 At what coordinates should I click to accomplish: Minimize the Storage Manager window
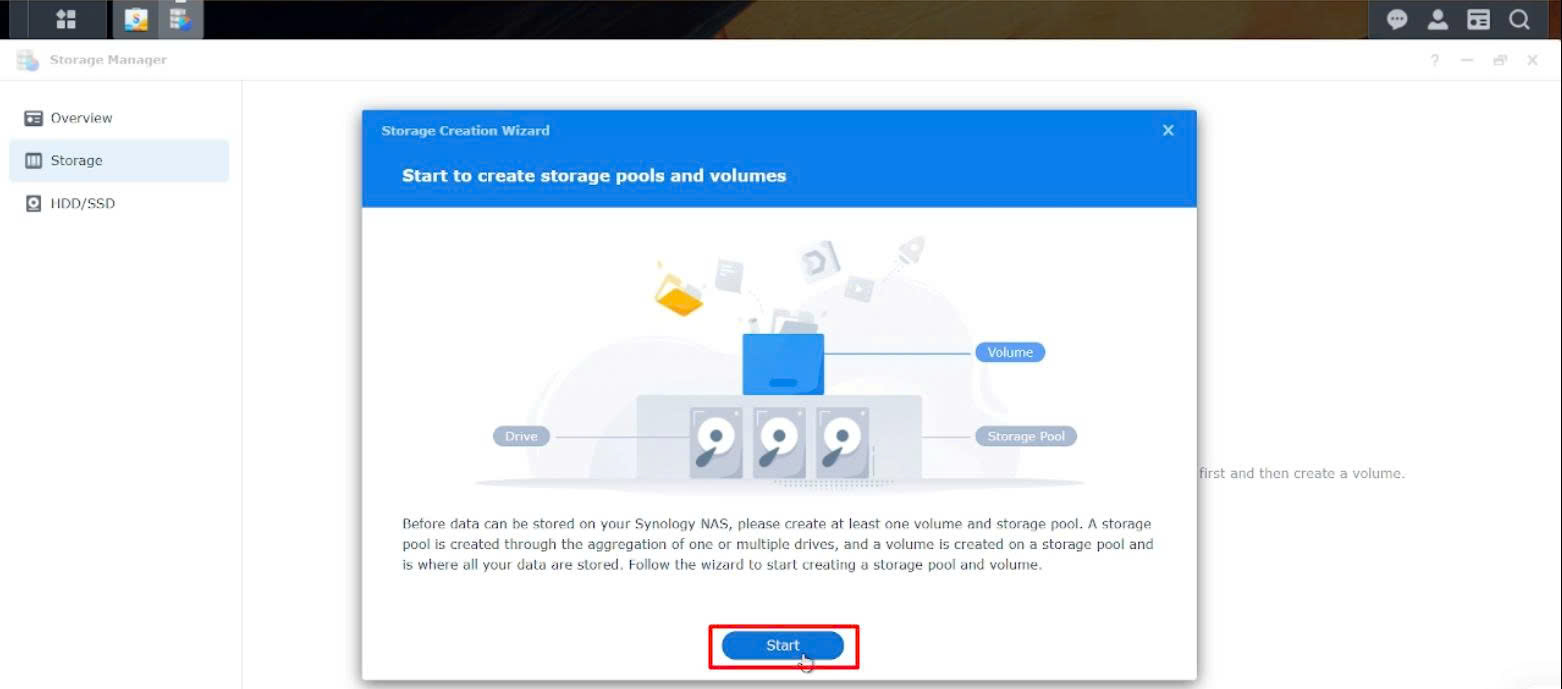(x=1467, y=60)
